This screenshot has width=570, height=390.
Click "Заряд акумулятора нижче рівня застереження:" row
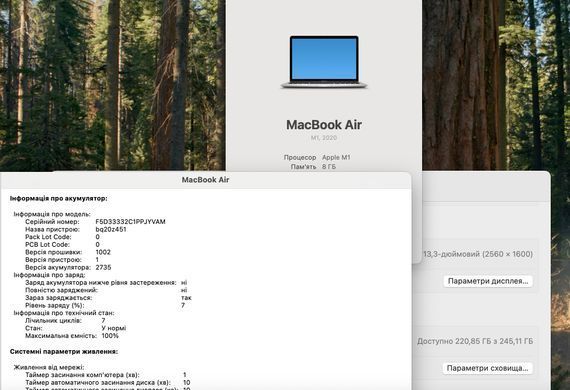tap(106, 282)
